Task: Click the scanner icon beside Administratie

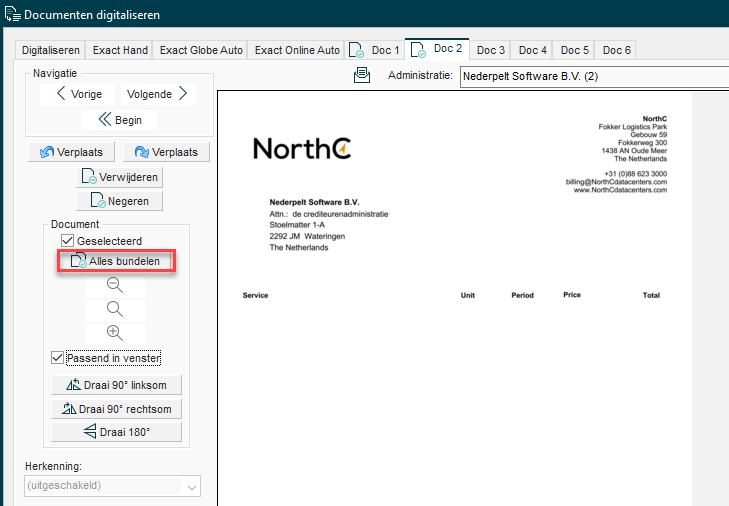Action: (x=362, y=75)
